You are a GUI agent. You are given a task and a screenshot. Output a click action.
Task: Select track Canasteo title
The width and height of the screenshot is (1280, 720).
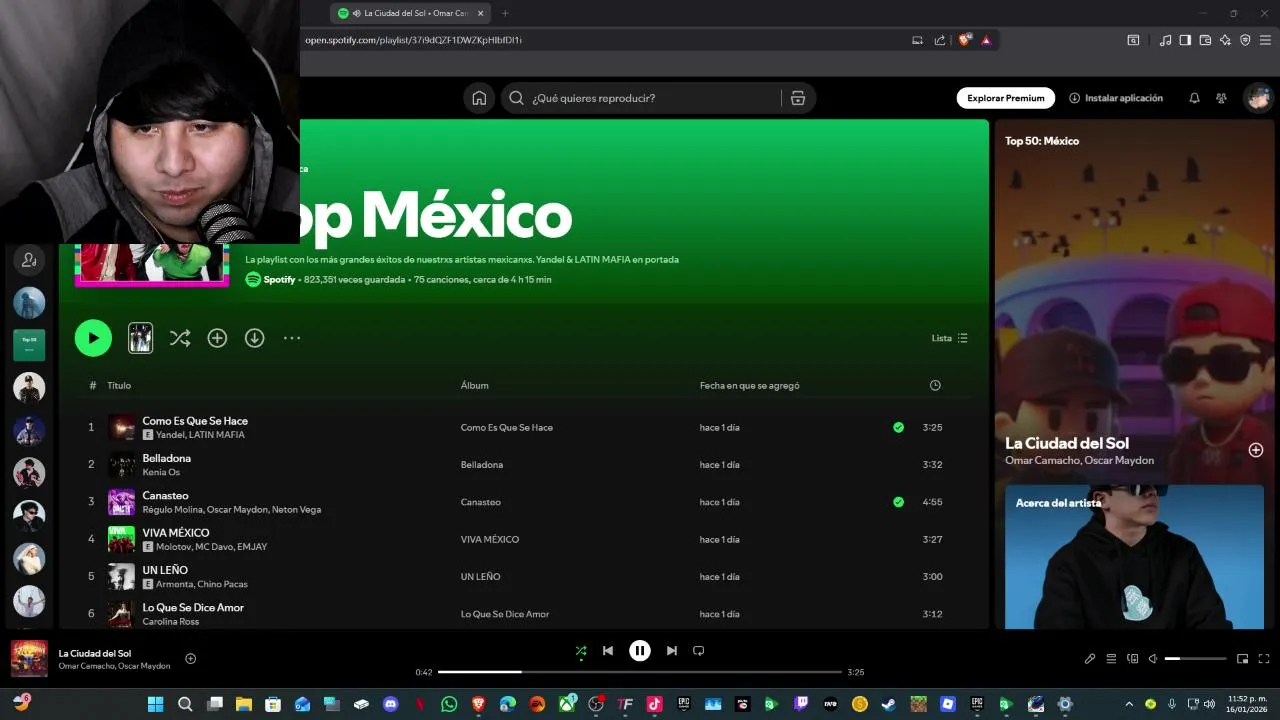(x=165, y=496)
